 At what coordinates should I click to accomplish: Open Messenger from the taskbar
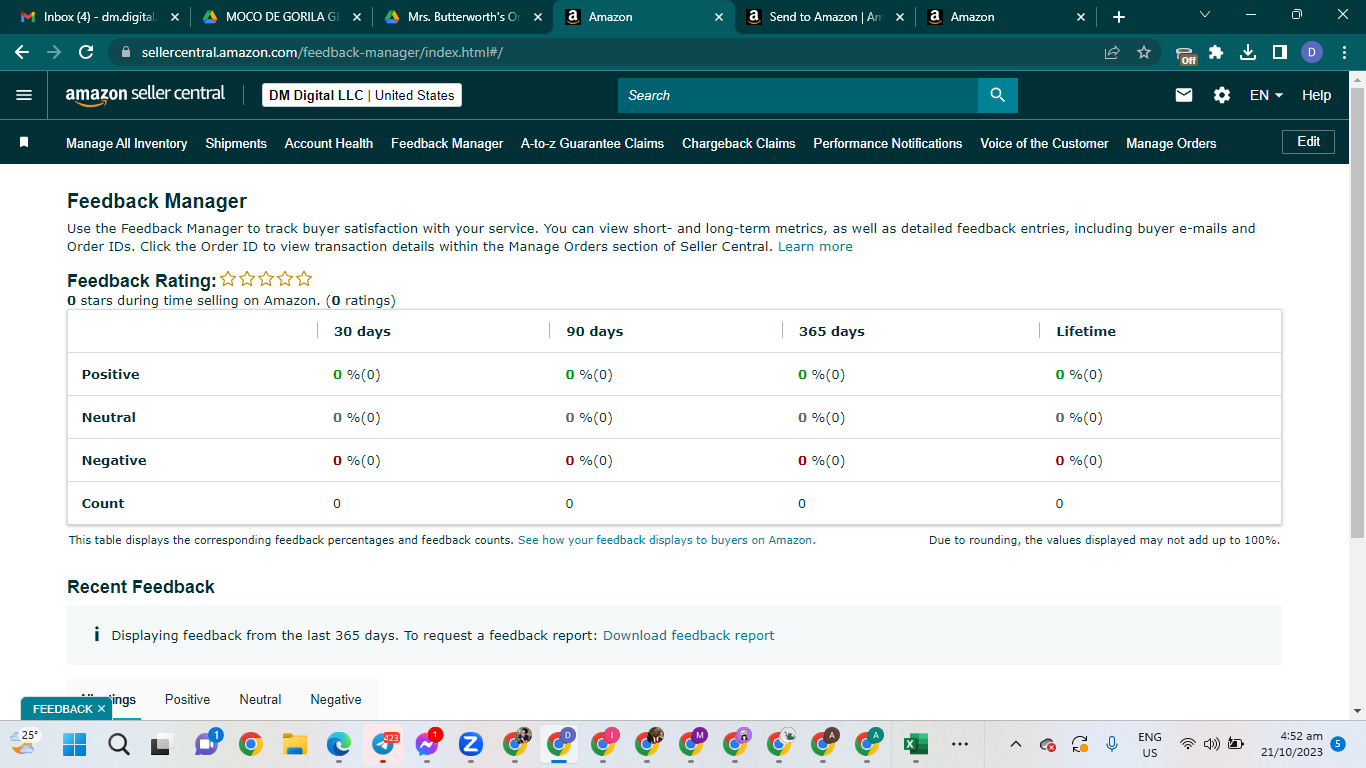(x=427, y=744)
